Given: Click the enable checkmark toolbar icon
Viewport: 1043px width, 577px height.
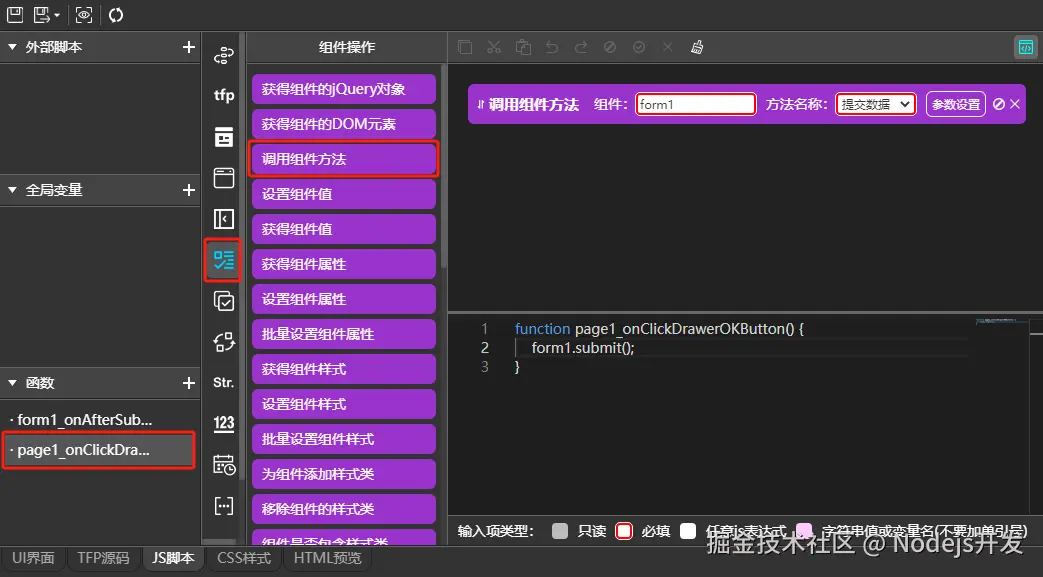Looking at the screenshot, I should pos(639,47).
